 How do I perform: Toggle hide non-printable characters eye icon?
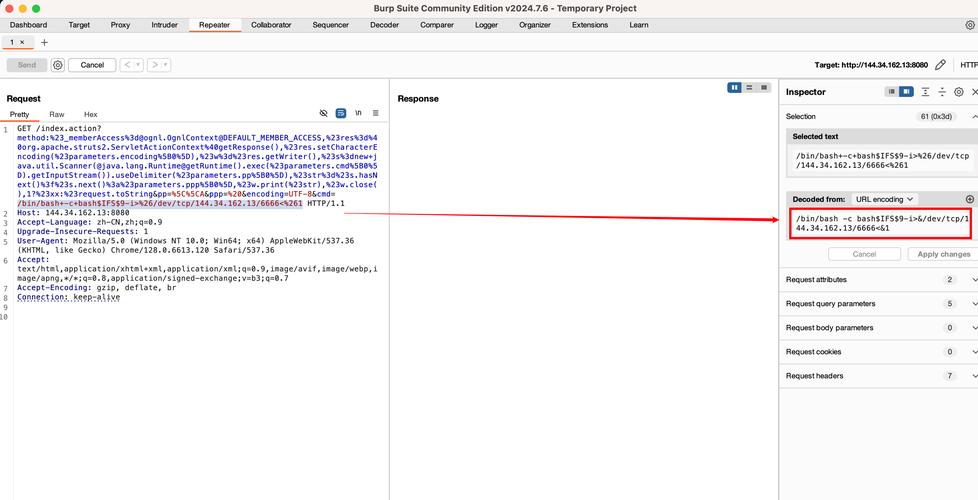[323, 113]
